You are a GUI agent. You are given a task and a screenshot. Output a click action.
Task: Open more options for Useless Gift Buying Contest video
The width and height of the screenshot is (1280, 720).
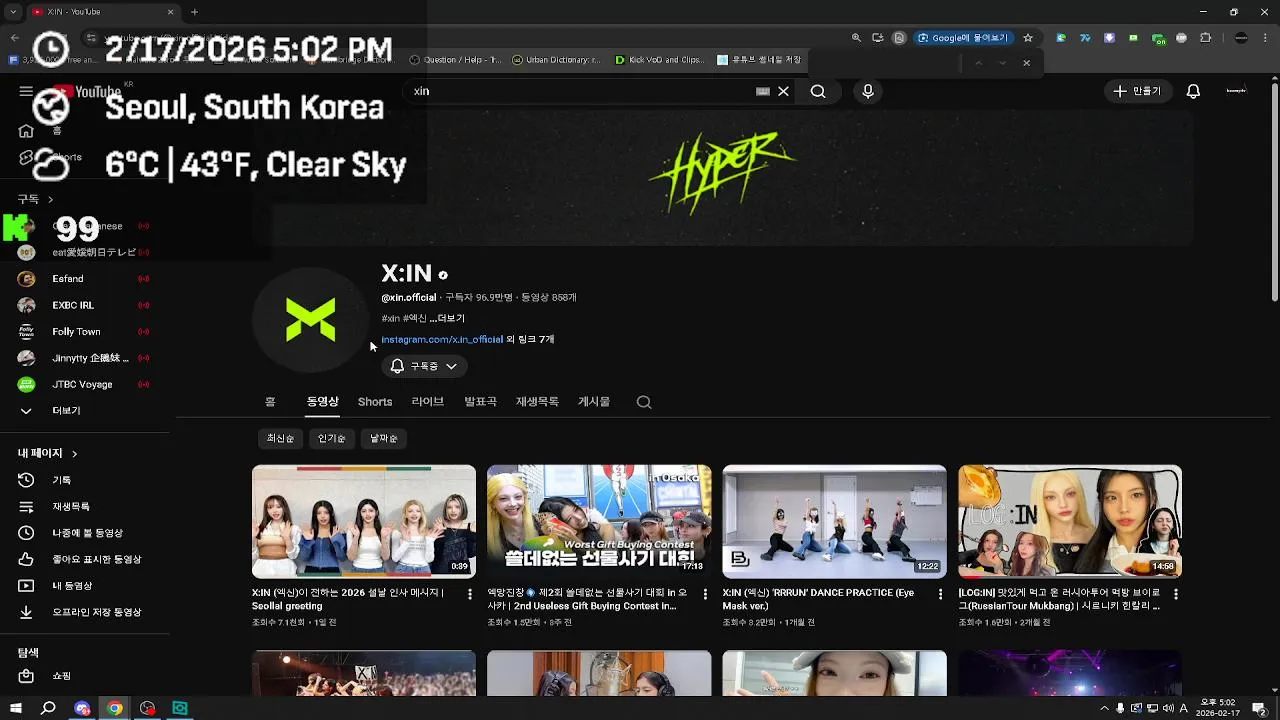click(x=705, y=594)
